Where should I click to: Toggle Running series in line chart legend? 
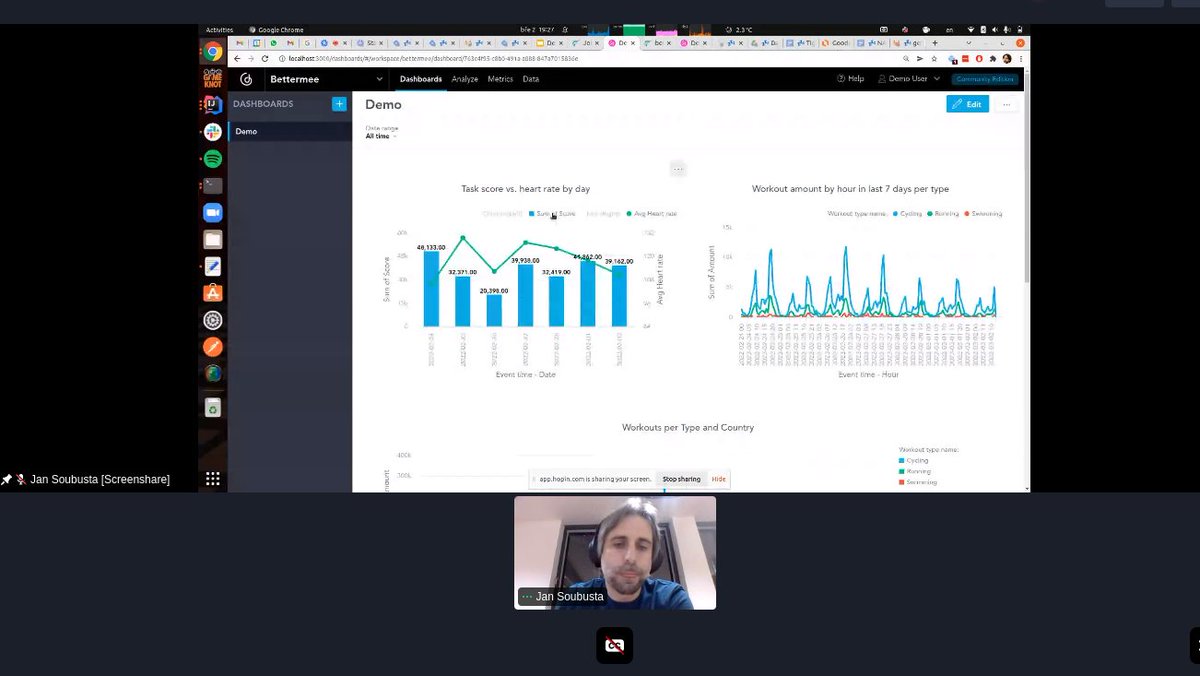(942, 214)
